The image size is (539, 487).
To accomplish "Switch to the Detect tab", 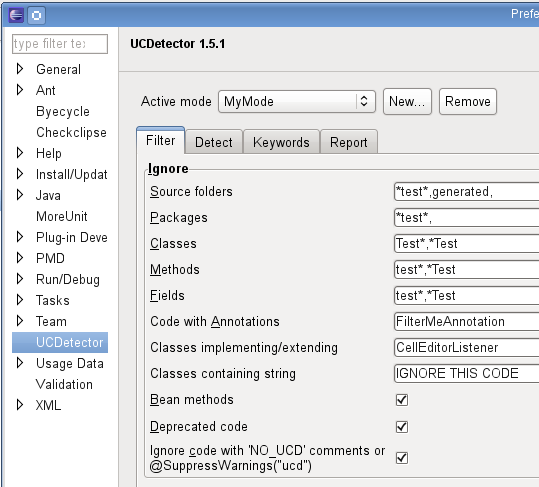I will coord(213,142).
